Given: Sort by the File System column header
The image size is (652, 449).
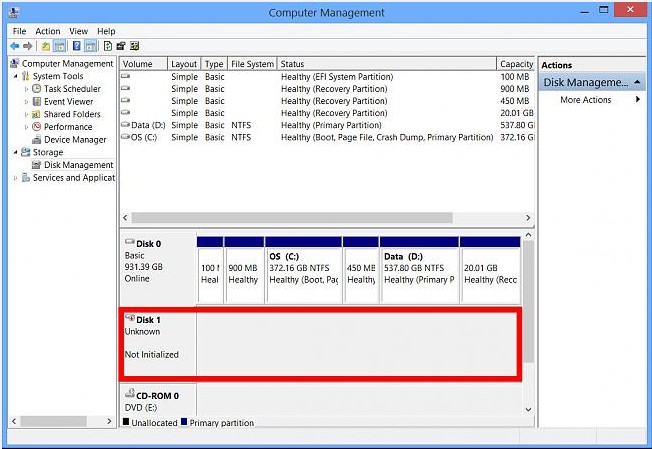Looking at the screenshot, I should 252,64.
